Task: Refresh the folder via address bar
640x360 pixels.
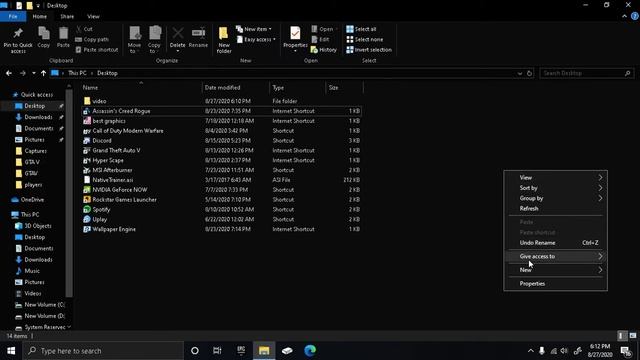Action: [x=529, y=73]
